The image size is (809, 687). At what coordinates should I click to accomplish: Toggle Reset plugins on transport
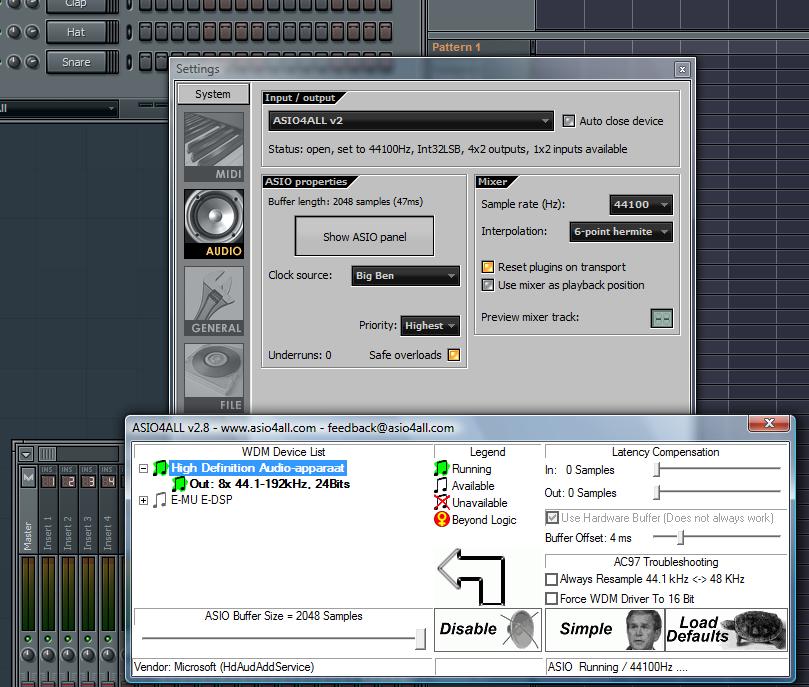coord(487,267)
